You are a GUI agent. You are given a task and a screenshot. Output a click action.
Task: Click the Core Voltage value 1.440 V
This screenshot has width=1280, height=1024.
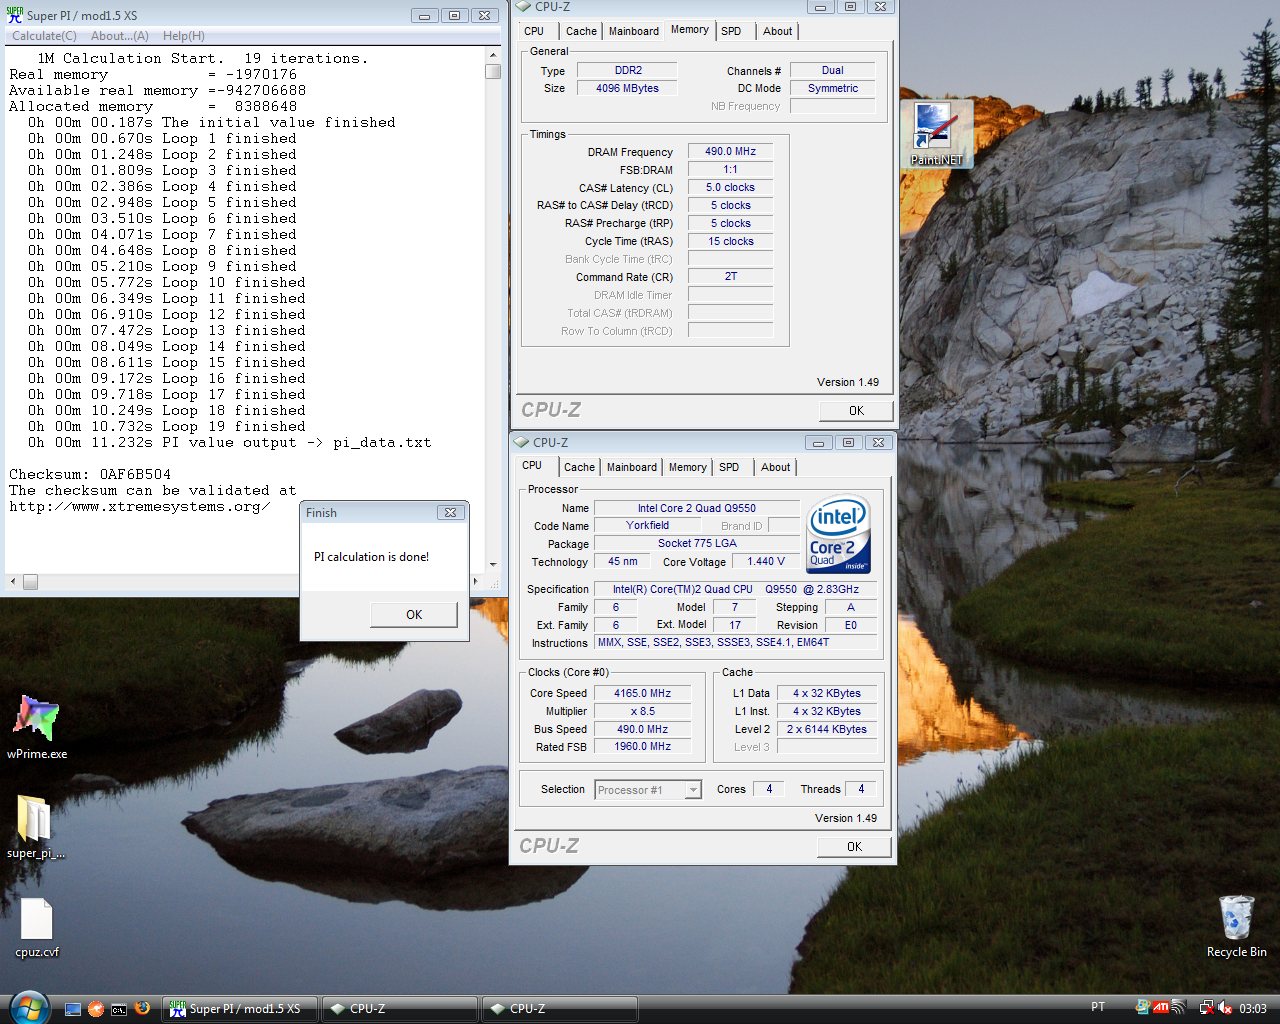(x=766, y=561)
